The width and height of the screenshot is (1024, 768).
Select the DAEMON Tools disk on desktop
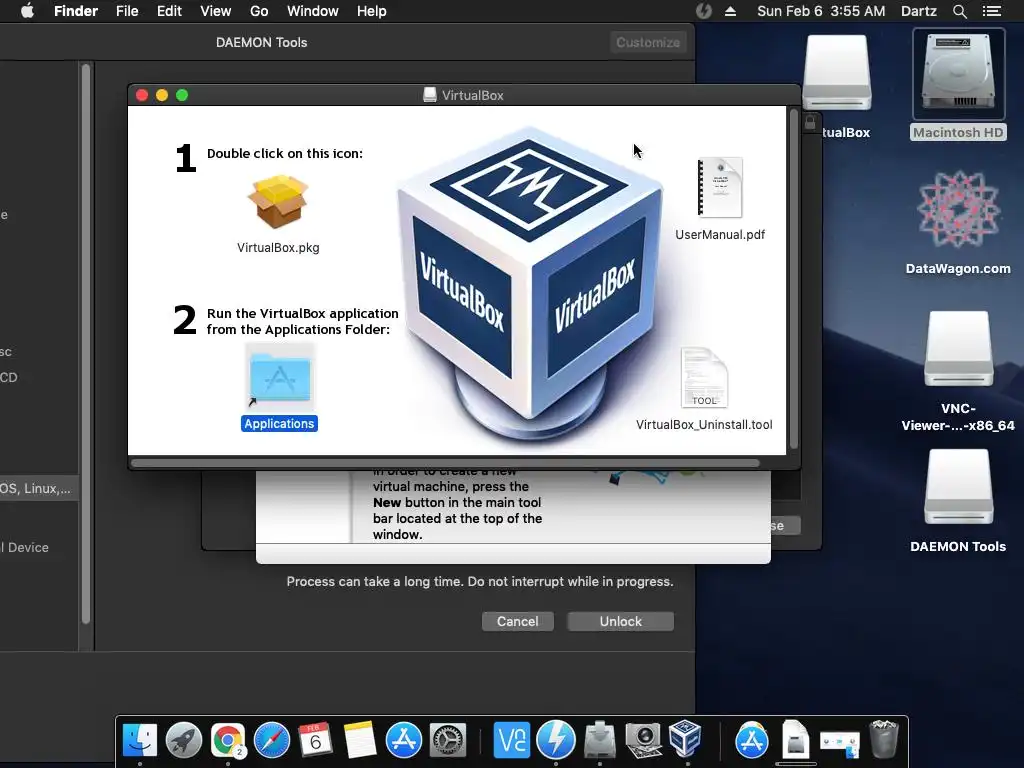pos(958,487)
